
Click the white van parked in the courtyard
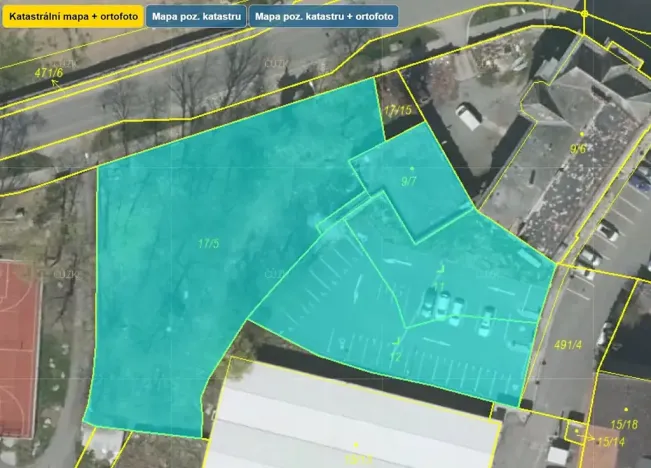[469, 117]
